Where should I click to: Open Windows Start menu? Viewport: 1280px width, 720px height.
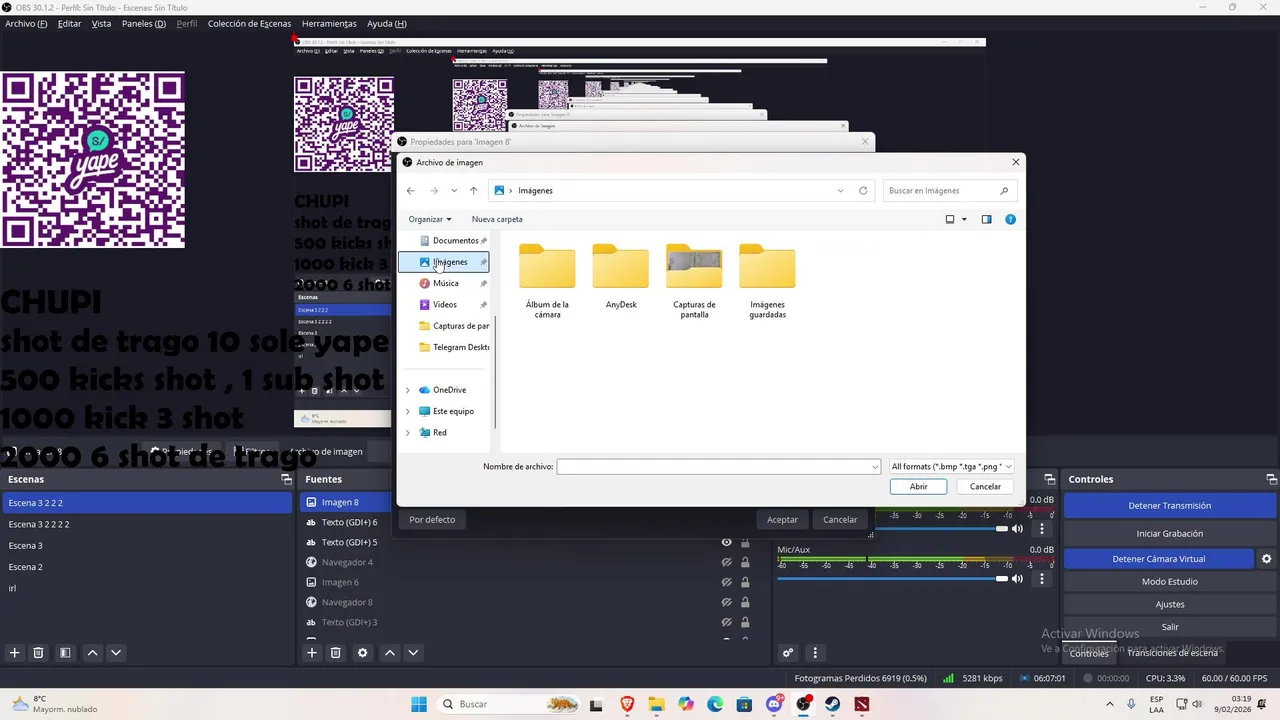pyautogui.click(x=419, y=704)
